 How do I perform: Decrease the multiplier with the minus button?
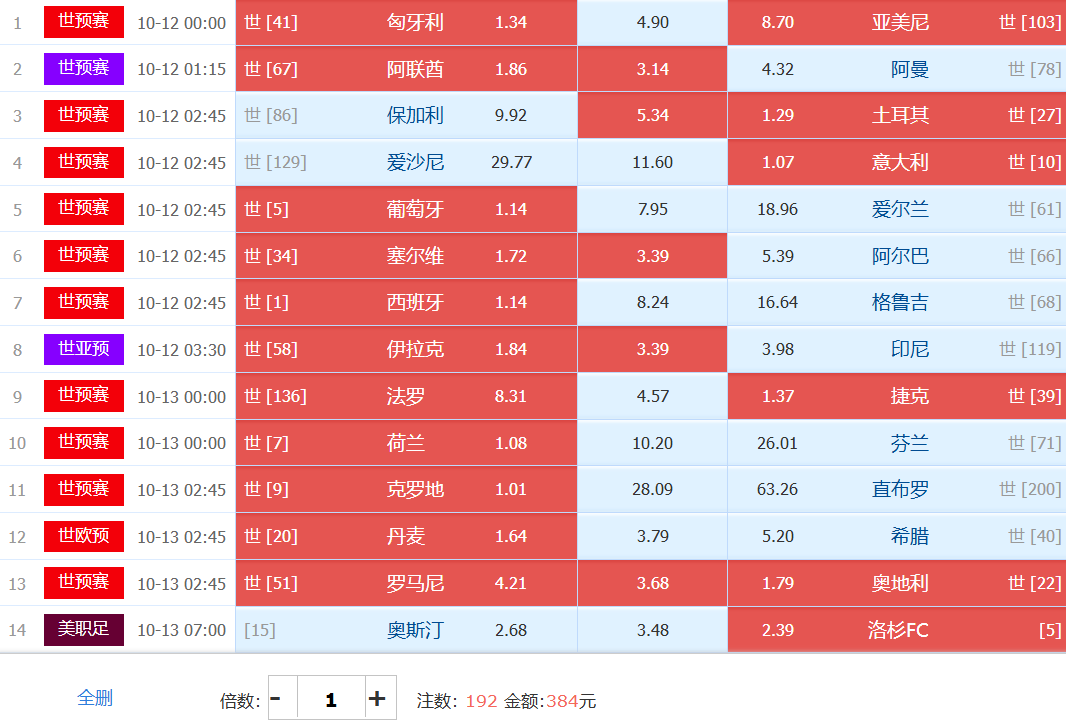tap(277, 699)
